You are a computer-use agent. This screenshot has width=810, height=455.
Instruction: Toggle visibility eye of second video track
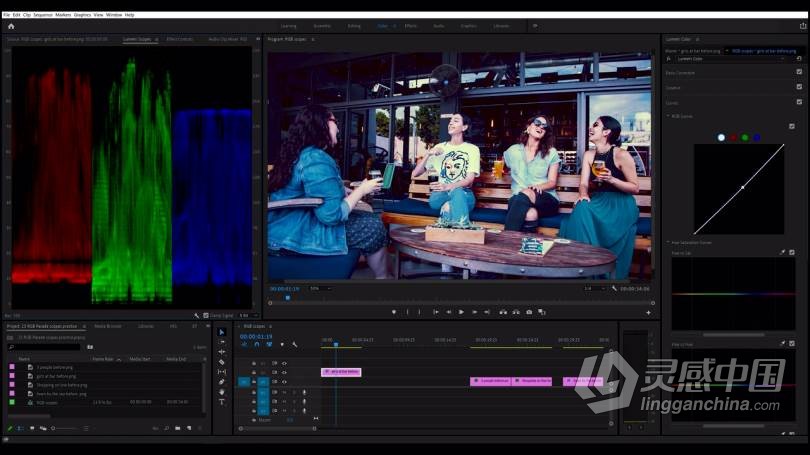pos(284,372)
